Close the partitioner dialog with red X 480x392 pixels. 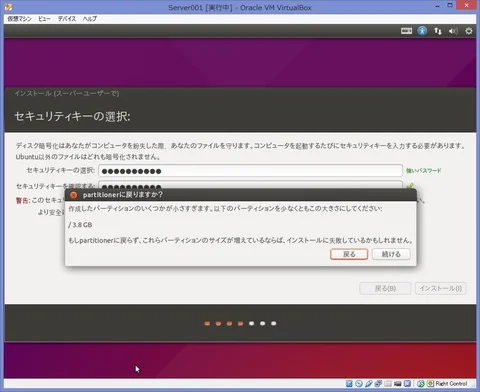(x=74, y=195)
